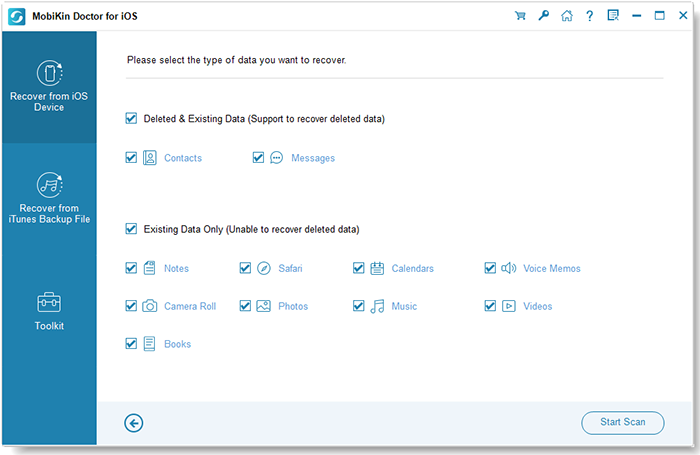Click the Camera Roll camera icon

(150, 306)
